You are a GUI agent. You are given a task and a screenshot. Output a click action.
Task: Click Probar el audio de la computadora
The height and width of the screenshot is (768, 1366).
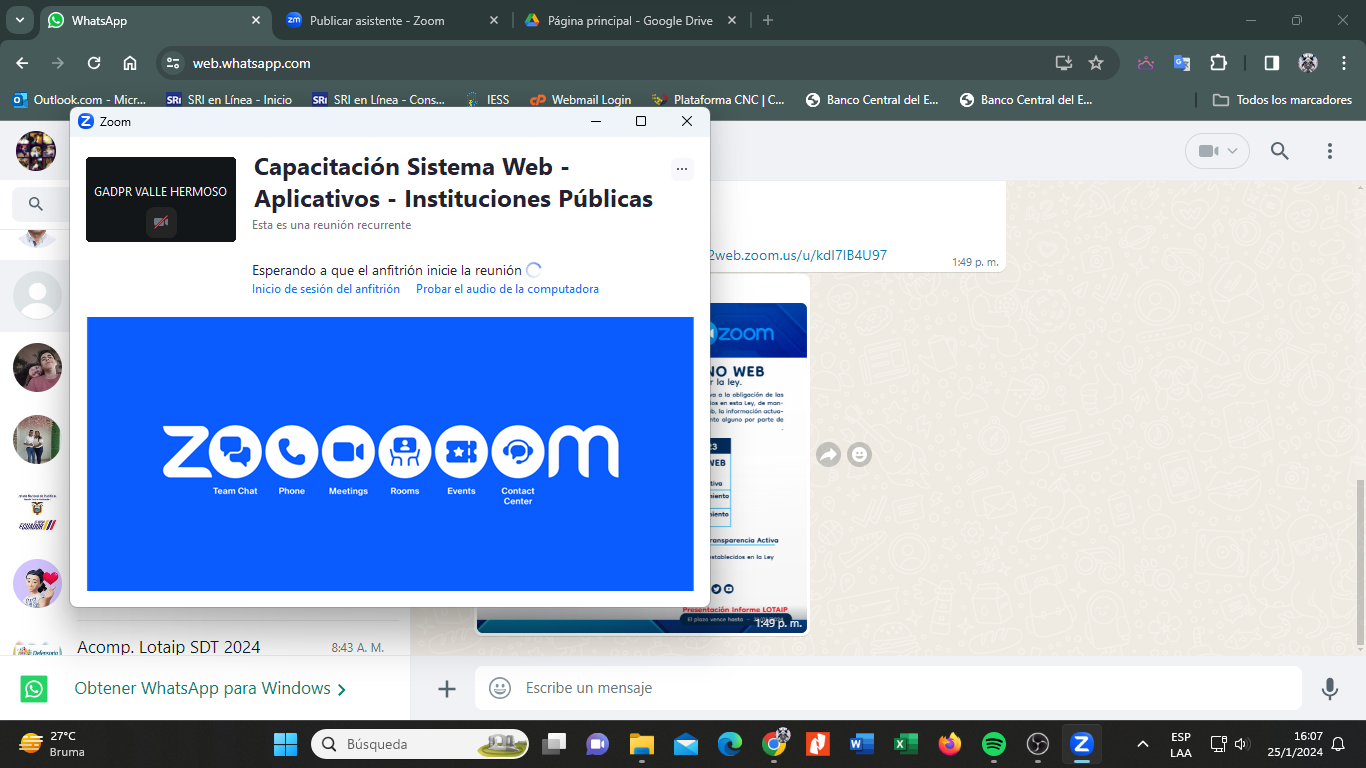click(507, 289)
